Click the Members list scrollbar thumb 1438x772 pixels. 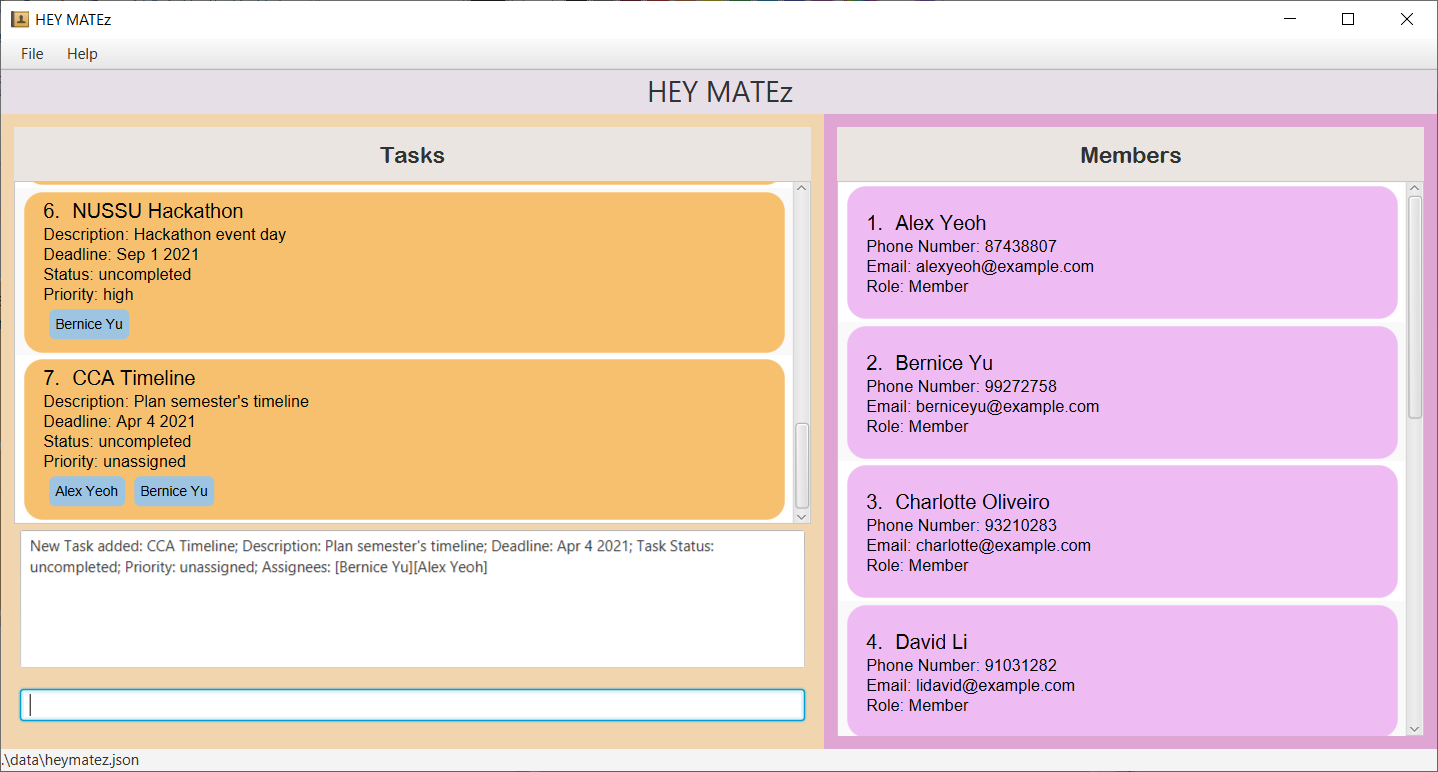tap(1415, 307)
